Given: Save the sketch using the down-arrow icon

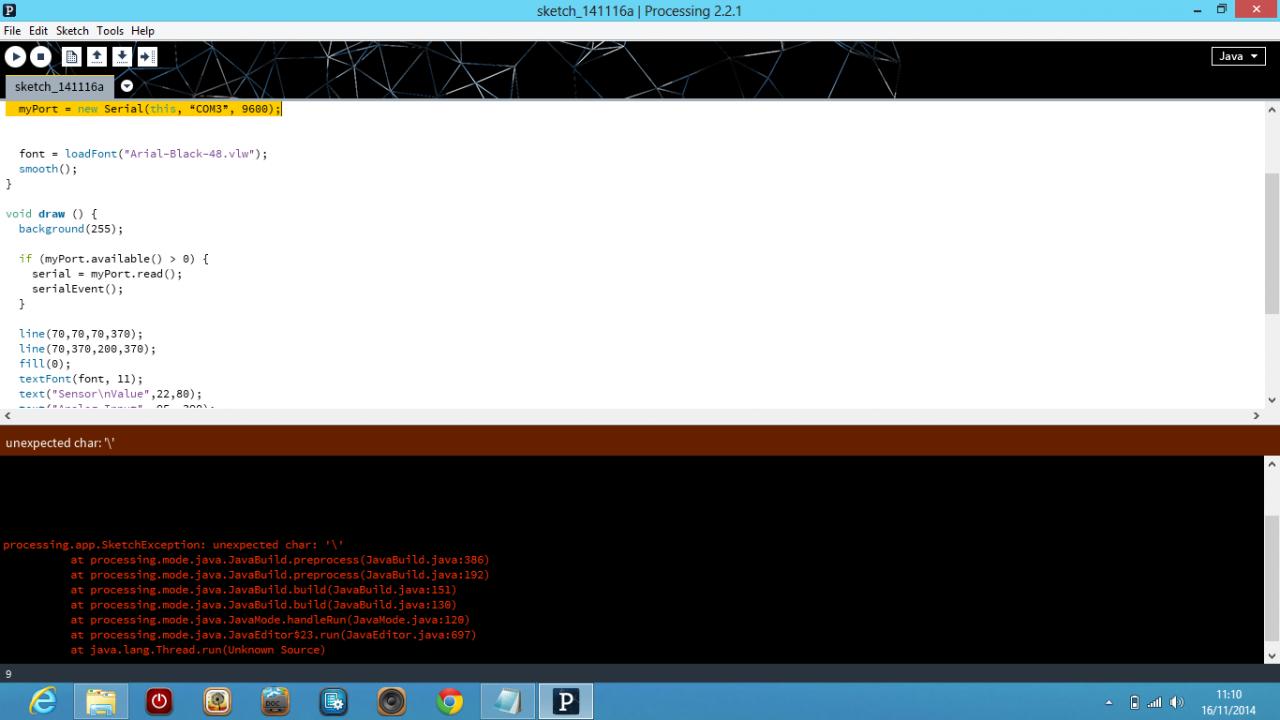Looking at the screenshot, I should coord(122,57).
